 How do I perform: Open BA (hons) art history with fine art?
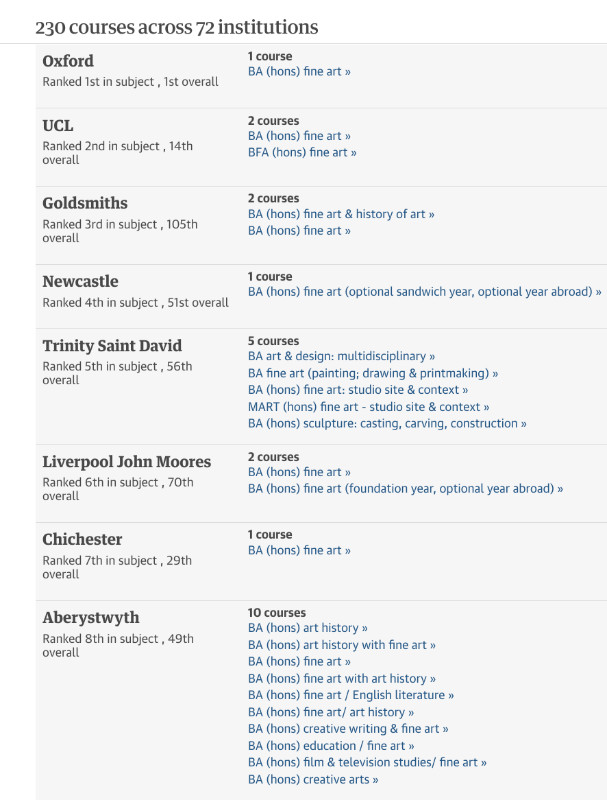341,645
